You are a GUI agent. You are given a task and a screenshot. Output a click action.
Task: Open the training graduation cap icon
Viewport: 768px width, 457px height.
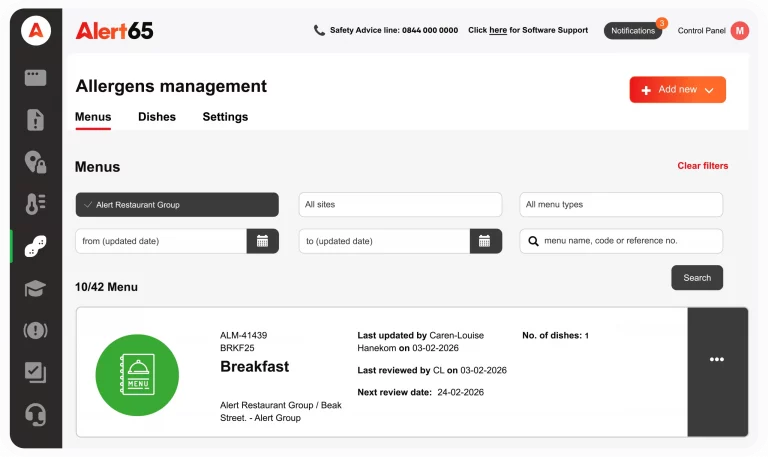click(36, 289)
